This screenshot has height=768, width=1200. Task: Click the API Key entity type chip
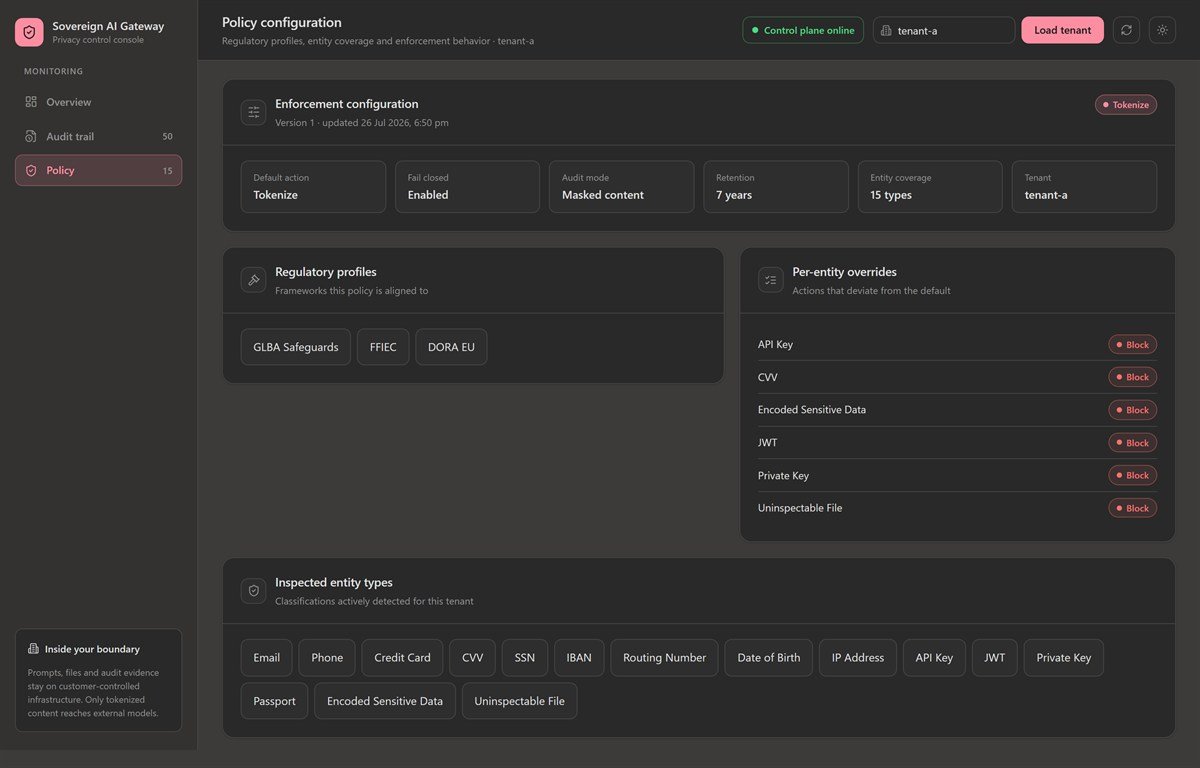click(x=934, y=658)
